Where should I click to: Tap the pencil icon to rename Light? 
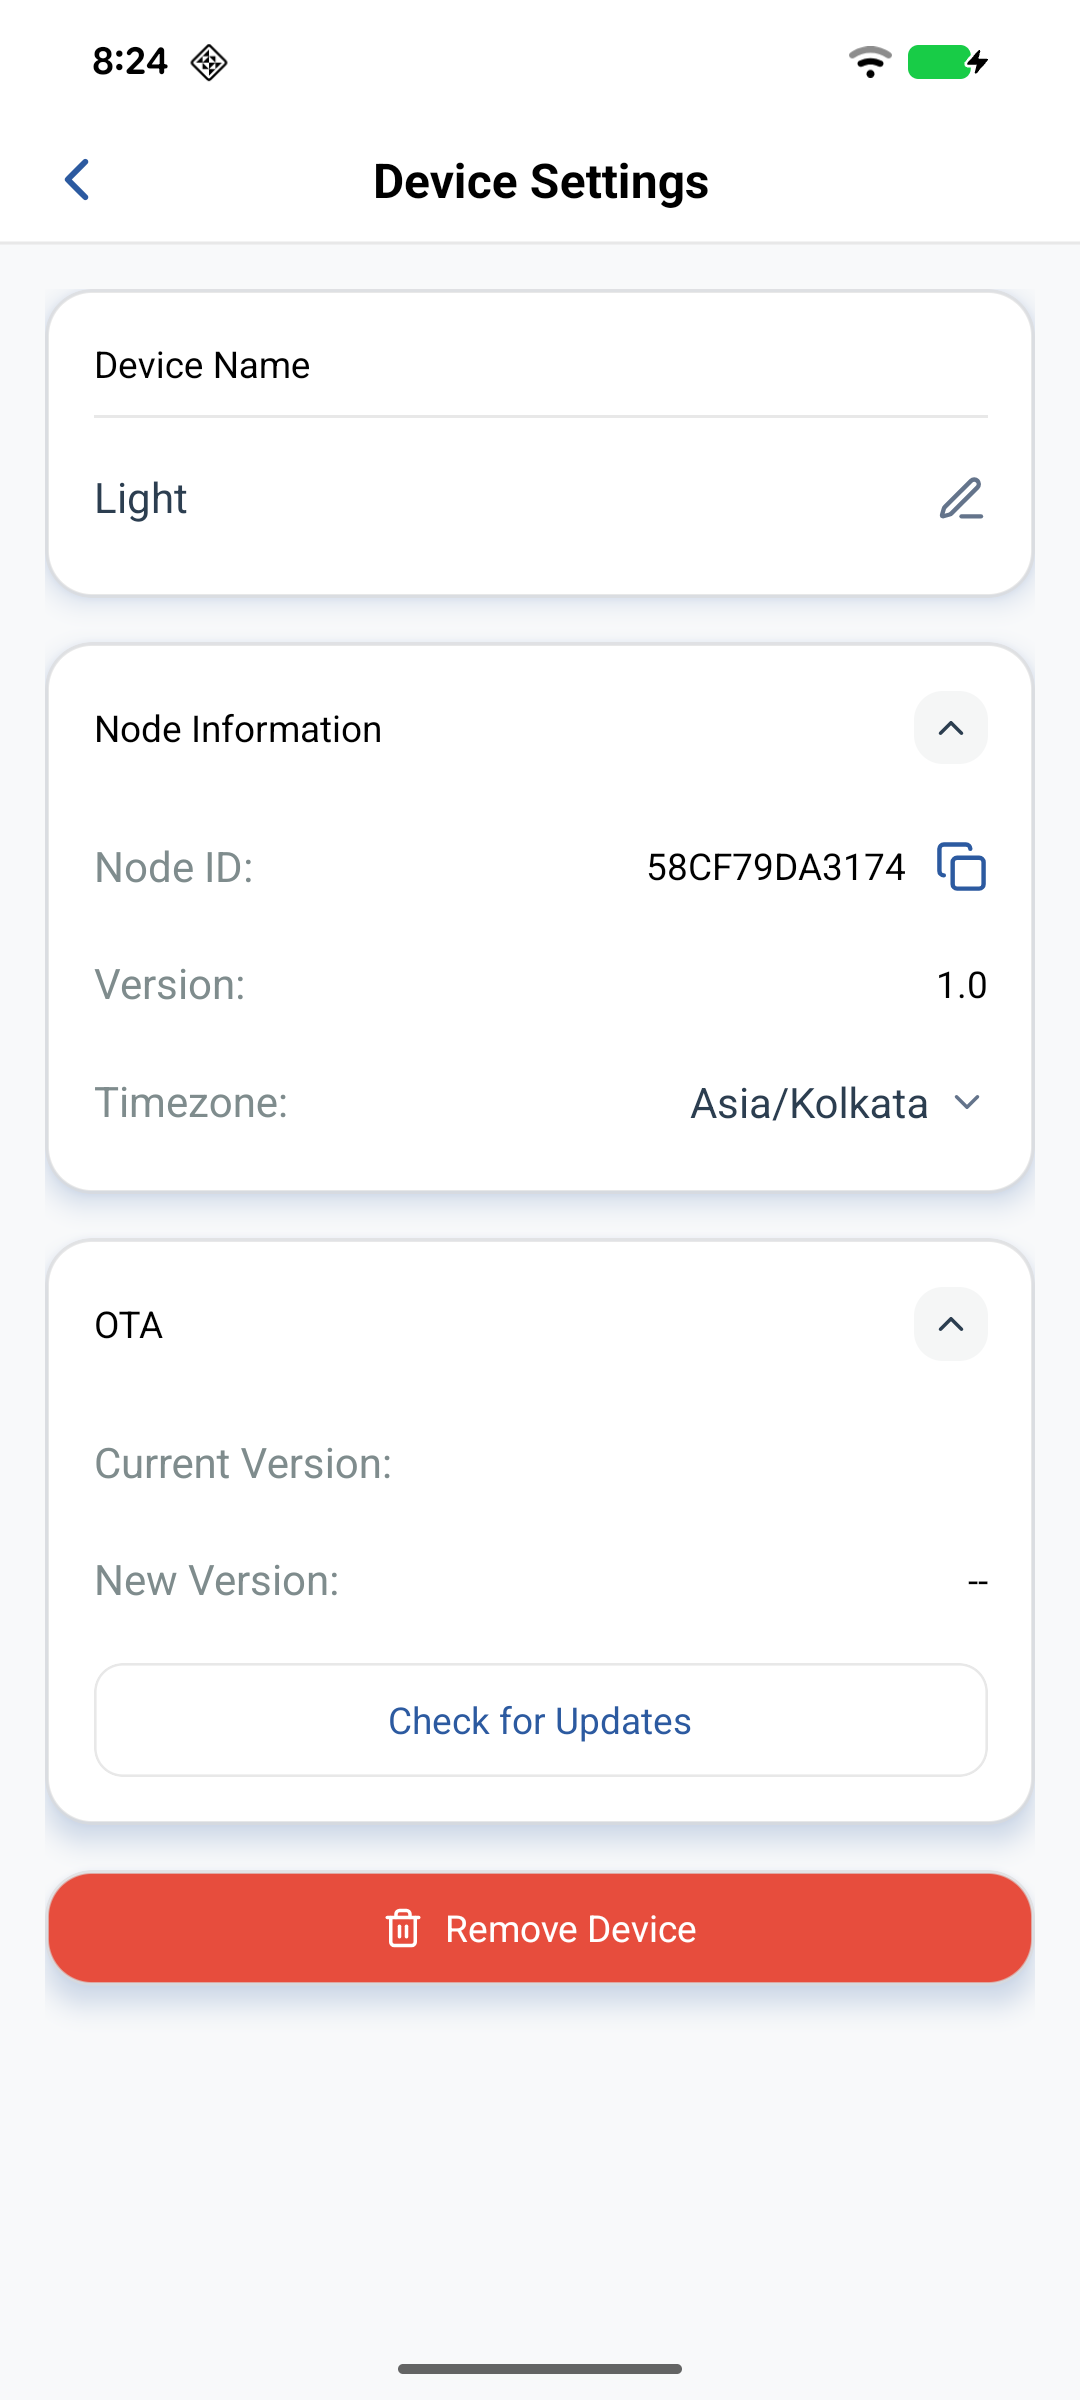pyautogui.click(x=961, y=499)
